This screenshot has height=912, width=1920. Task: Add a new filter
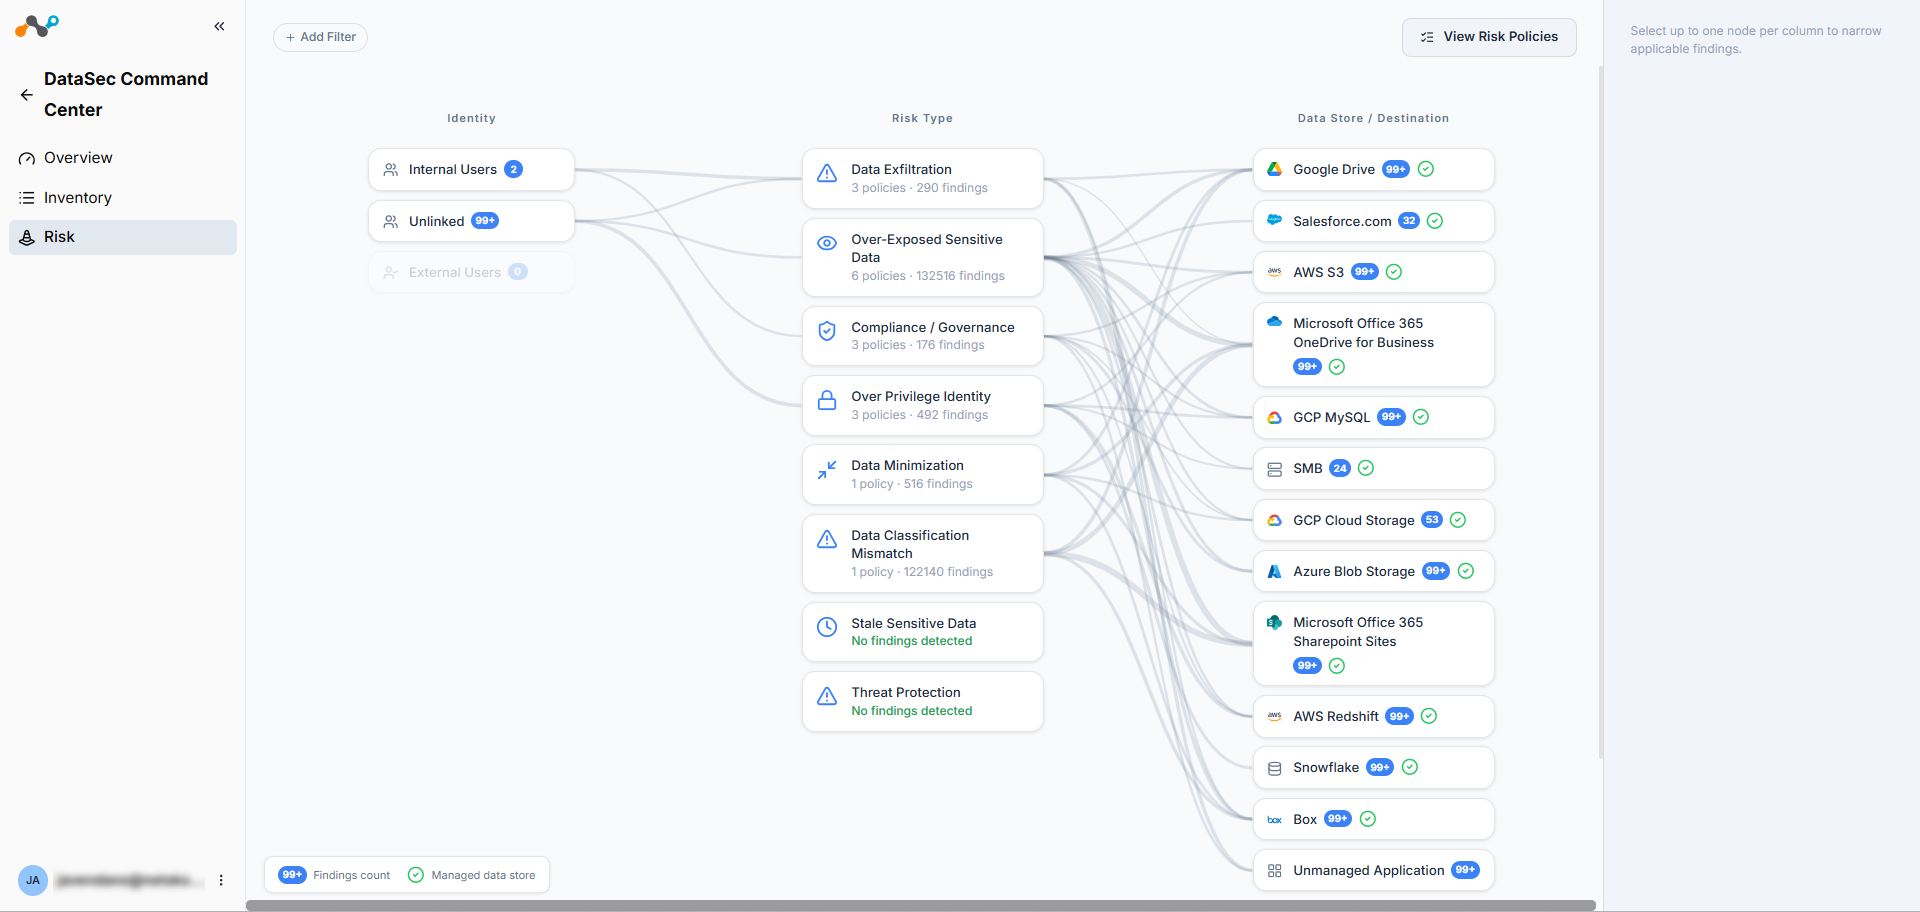pos(320,37)
